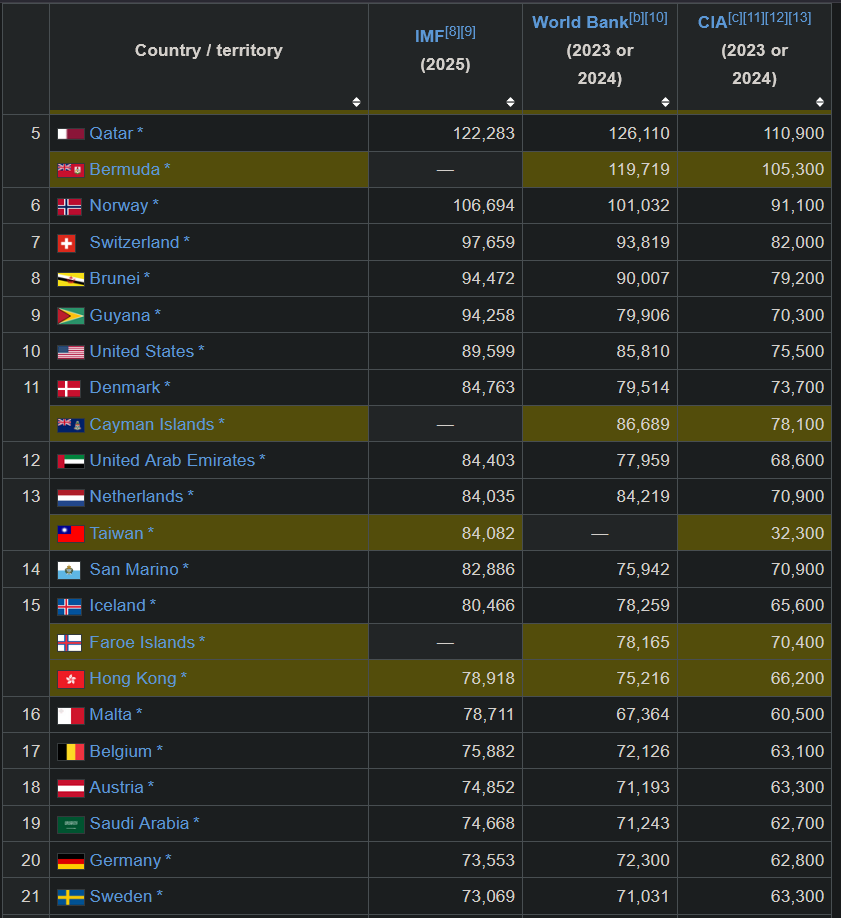Viewport: 841px width, 918px height.
Task: Open World Bank footnote reference [b]
Action: 636,18
